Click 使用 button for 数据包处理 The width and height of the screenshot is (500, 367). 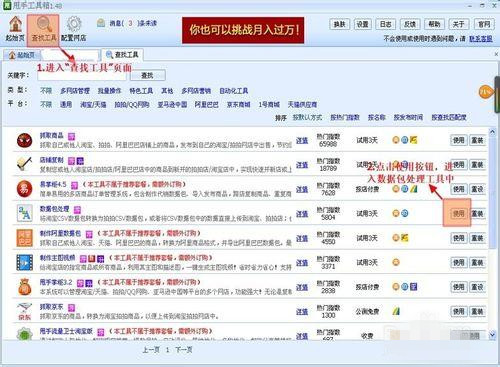(458, 213)
